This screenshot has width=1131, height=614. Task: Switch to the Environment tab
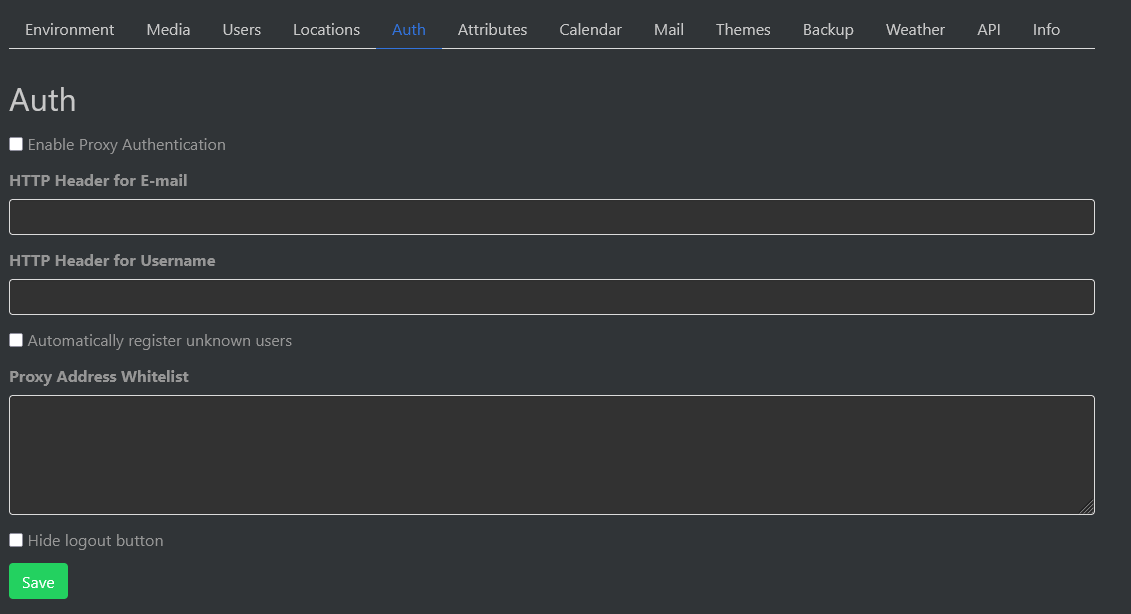coord(69,29)
